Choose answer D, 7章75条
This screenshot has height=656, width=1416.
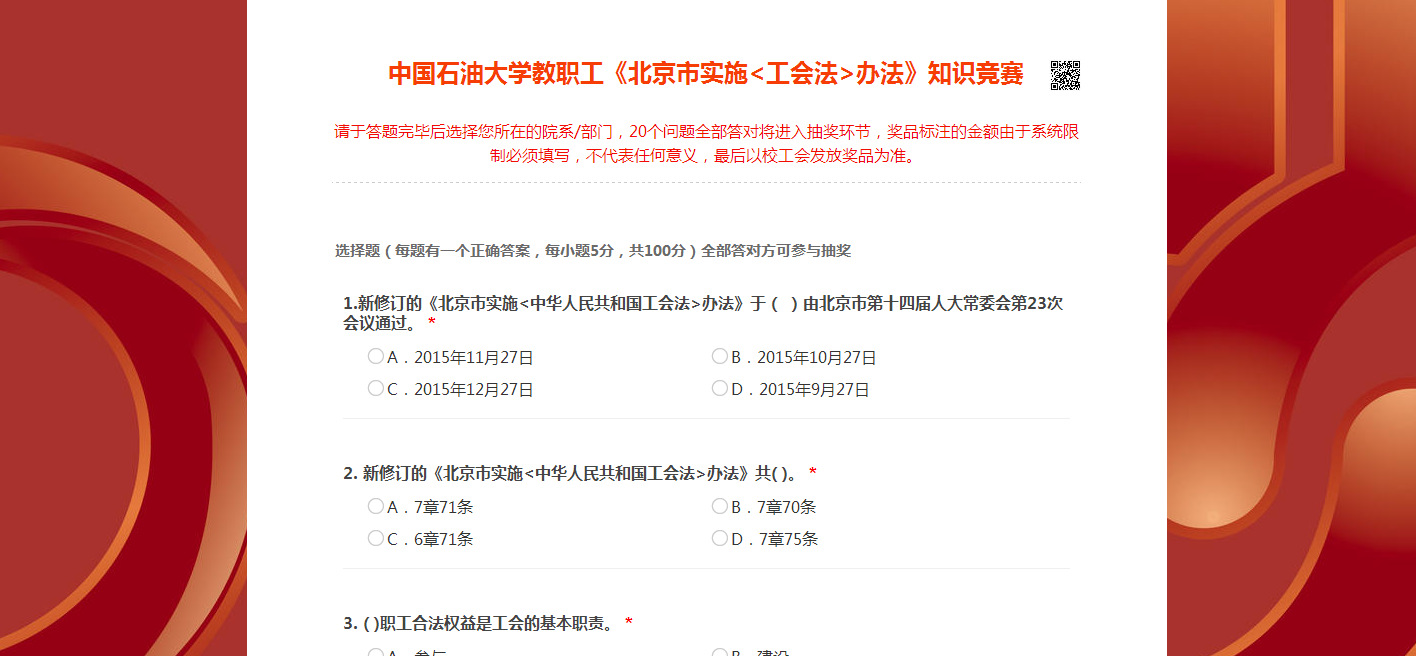pyautogui.click(x=720, y=539)
